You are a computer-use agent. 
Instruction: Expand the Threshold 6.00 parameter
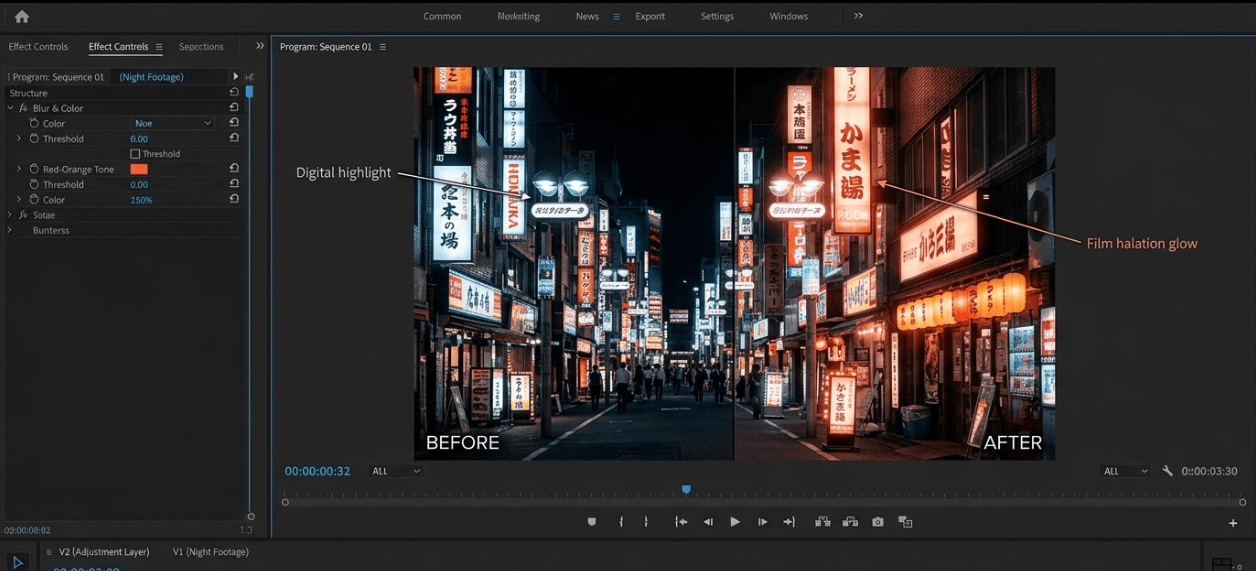pyautogui.click(x=19, y=138)
